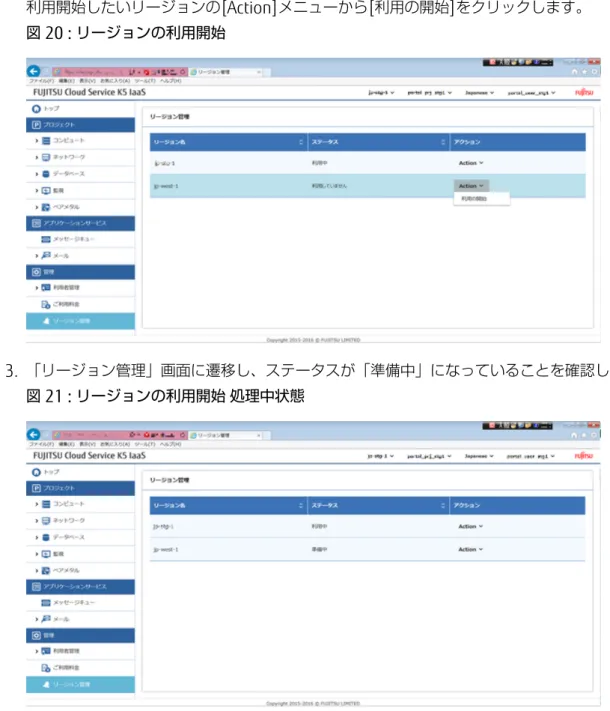Click browser back arrow in Figure 21 screenshot
The height and width of the screenshot is (711, 610).
[x=33, y=434]
